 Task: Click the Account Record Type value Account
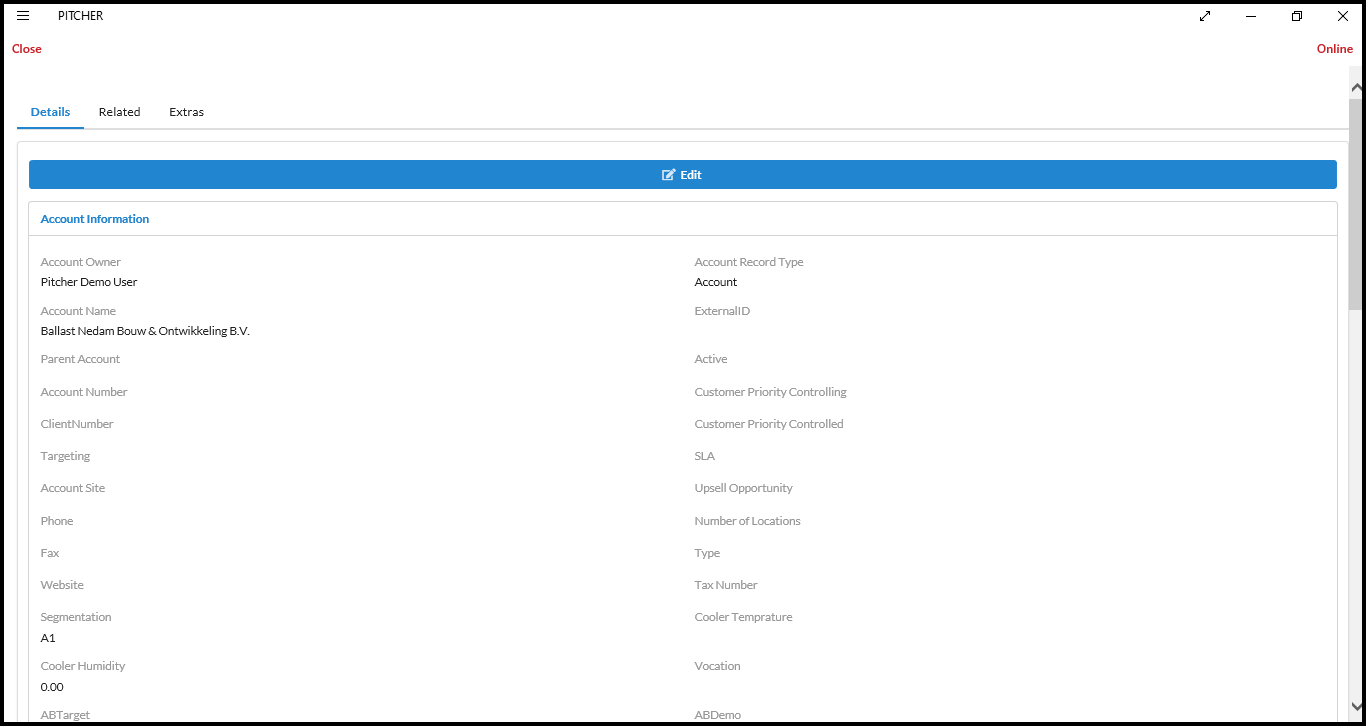(716, 281)
